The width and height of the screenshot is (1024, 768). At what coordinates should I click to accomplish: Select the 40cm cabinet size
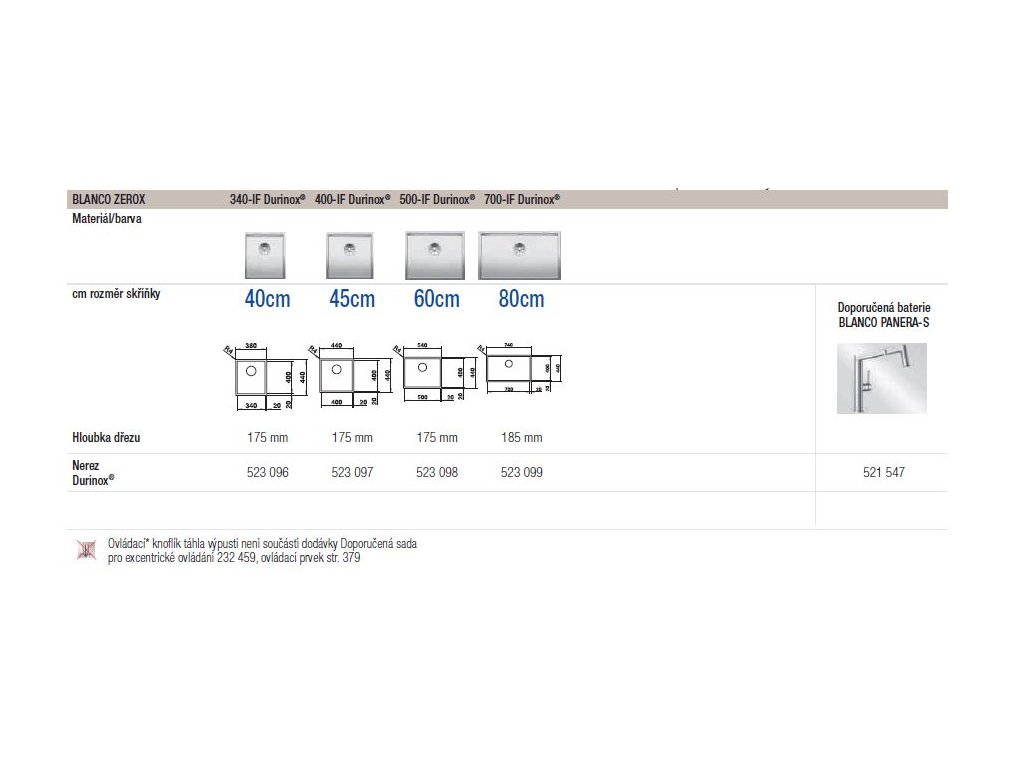coord(268,299)
